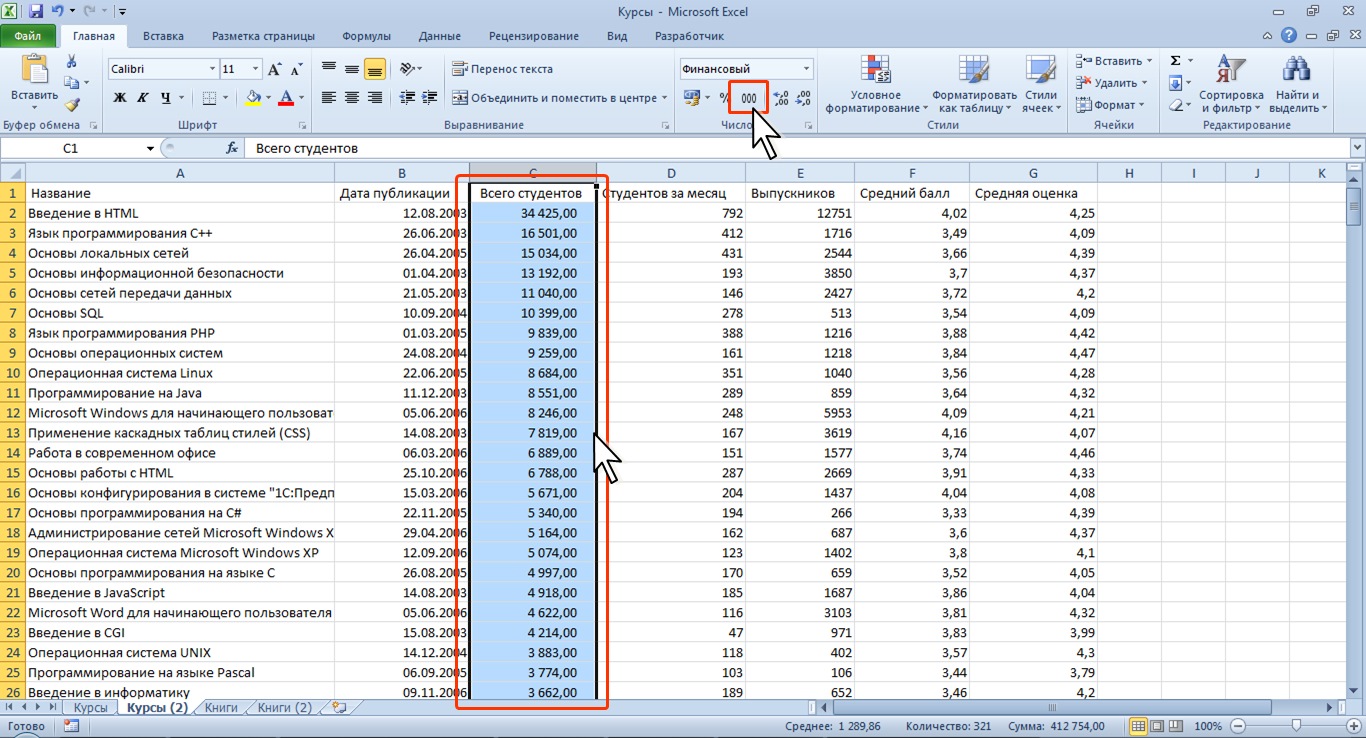The image size is (1366, 738).
Task: Click the red font color A icon
Action: coord(287,98)
